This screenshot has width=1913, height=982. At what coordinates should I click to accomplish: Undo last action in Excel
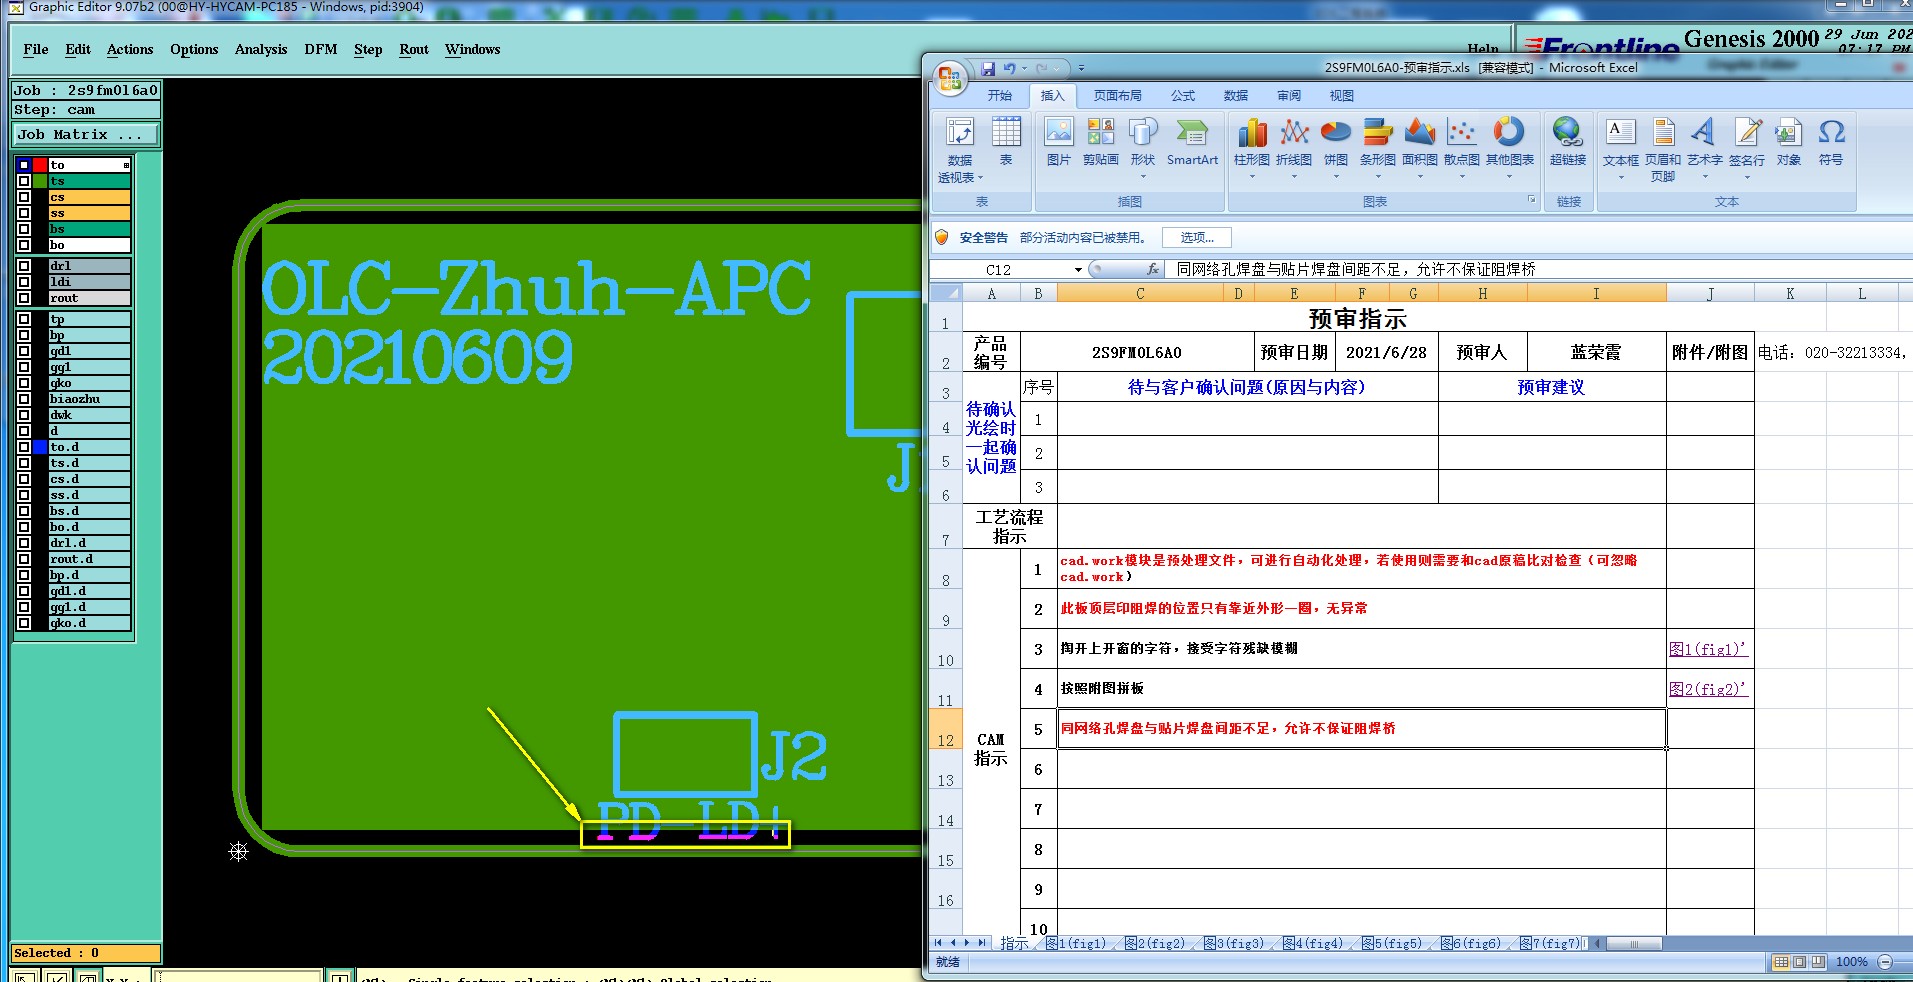coord(1009,68)
